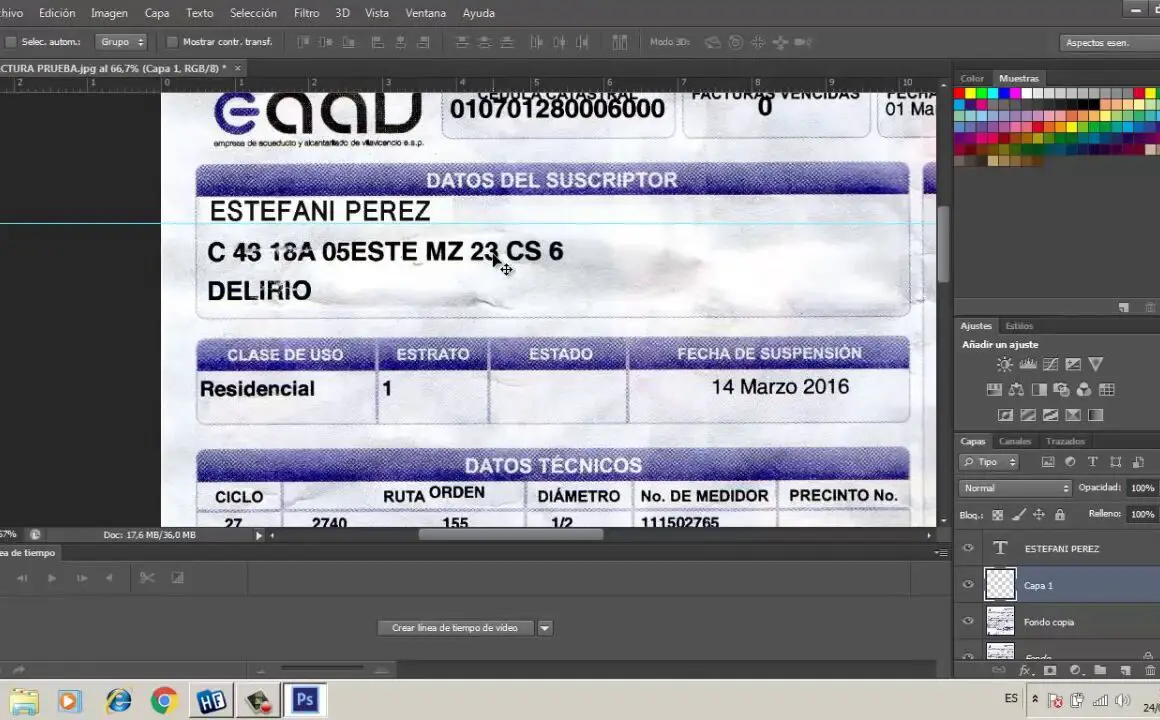Open the Ventana menu
1160x720 pixels.
[425, 13]
